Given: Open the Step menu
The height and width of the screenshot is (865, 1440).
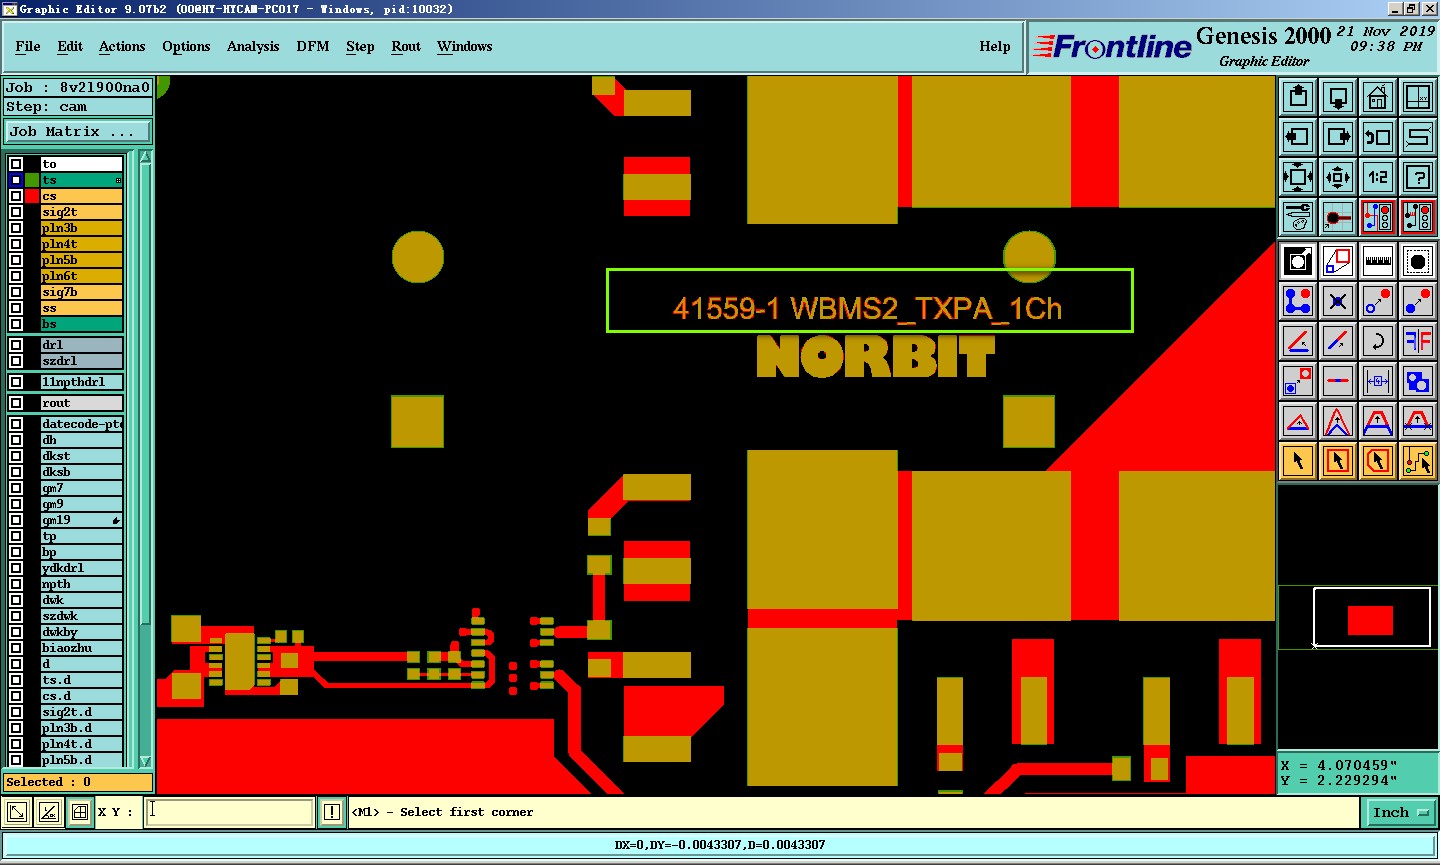Looking at the screenshot, I should point(360,46).
